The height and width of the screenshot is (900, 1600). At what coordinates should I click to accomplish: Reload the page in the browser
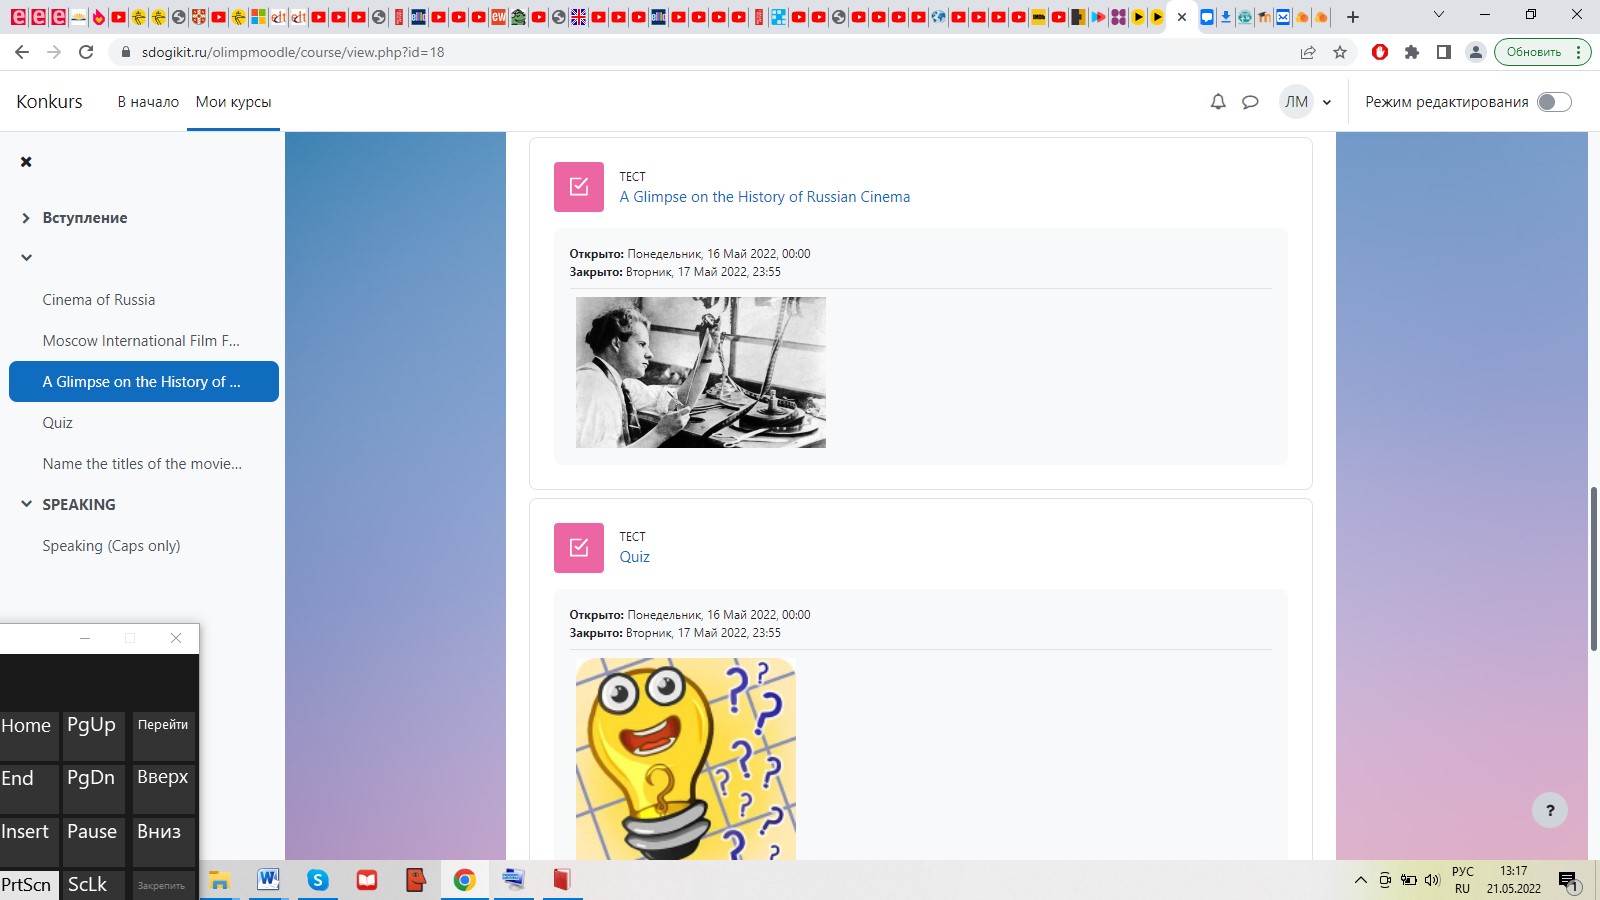[x=86, y=52]
